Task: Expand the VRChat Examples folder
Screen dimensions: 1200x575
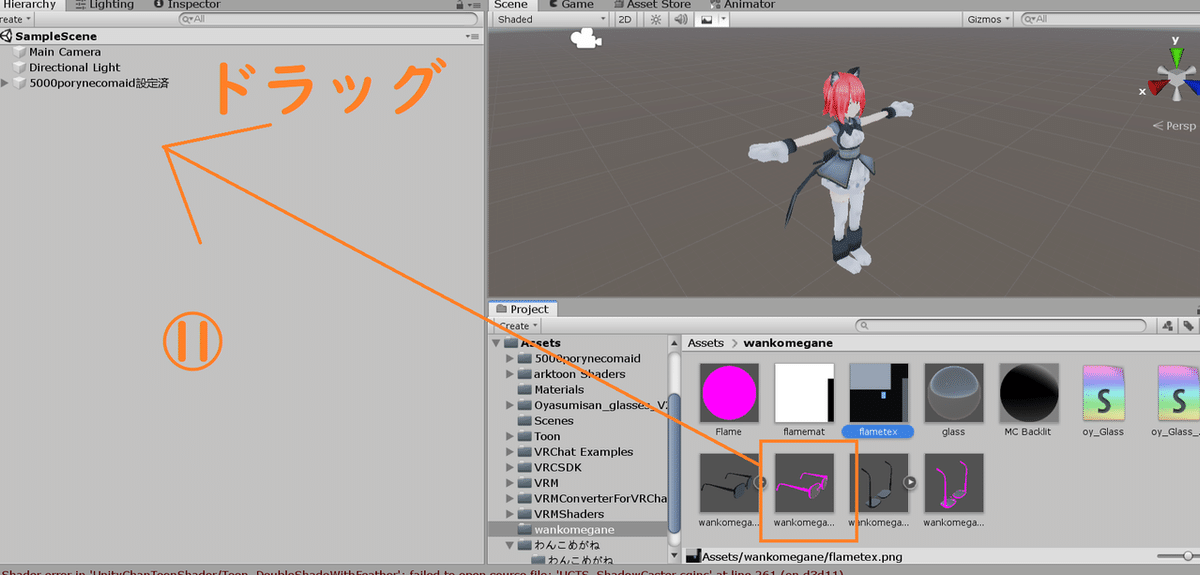Action: tap(510, 452)
